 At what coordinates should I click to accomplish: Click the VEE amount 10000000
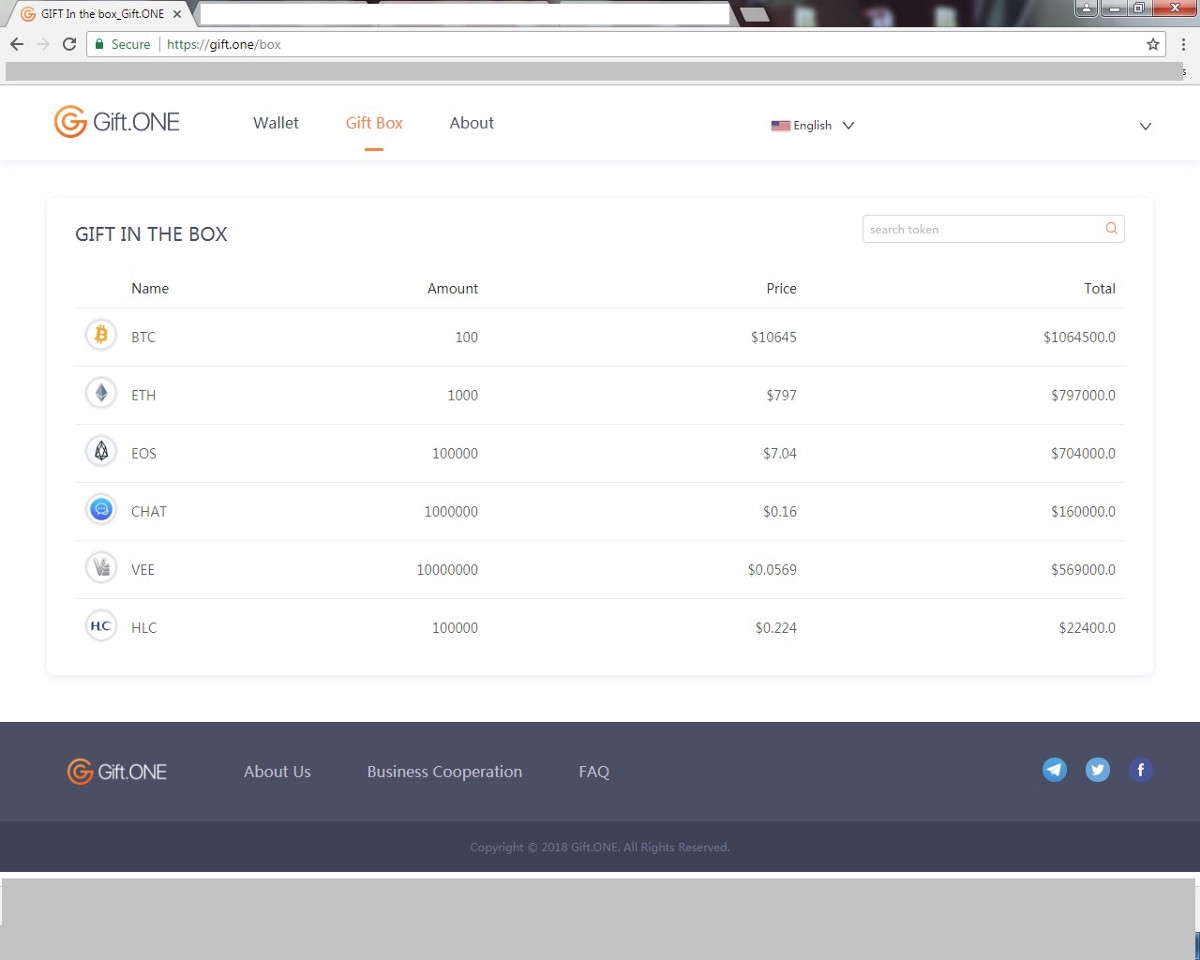click(447, 569)
